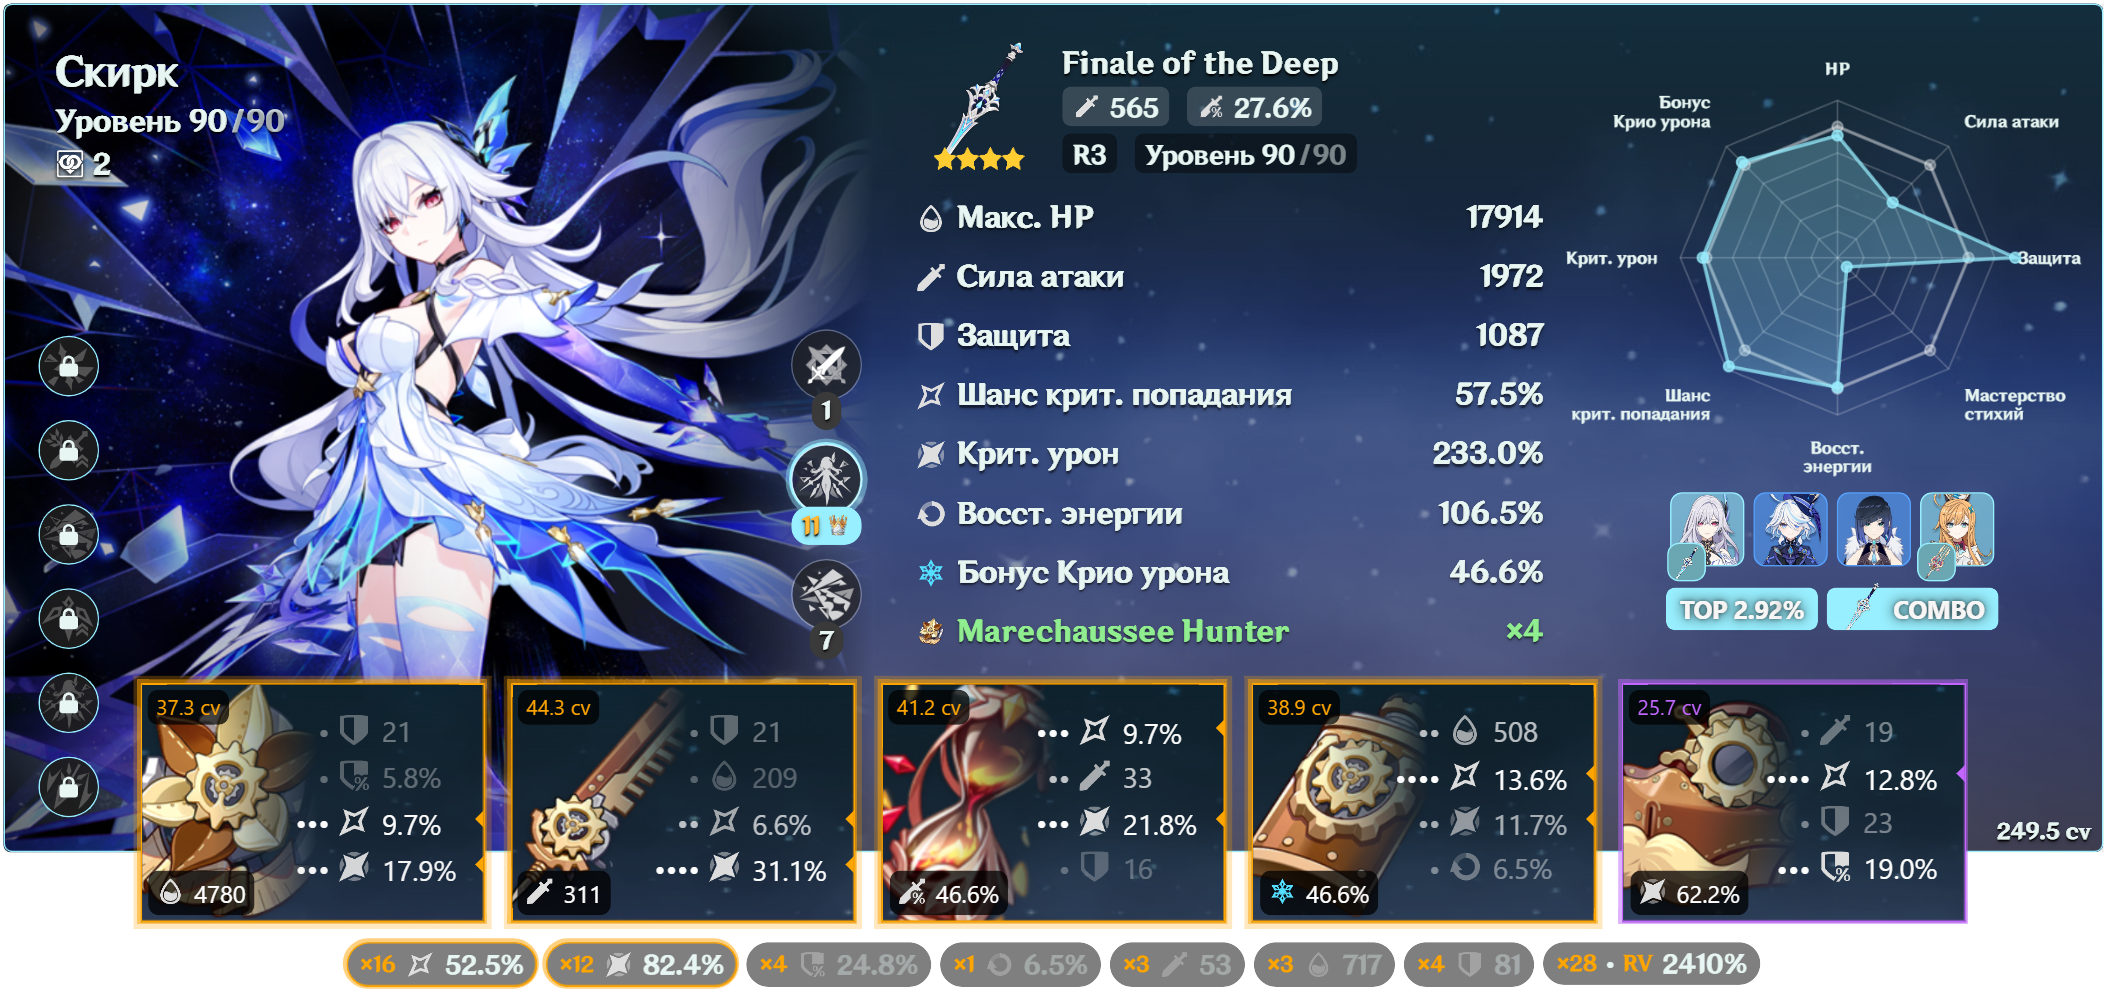Select the ×16 crit rate 52.5% badge
The height and width of the screenshot is (995, 2107).
click(x=441, y=965)
